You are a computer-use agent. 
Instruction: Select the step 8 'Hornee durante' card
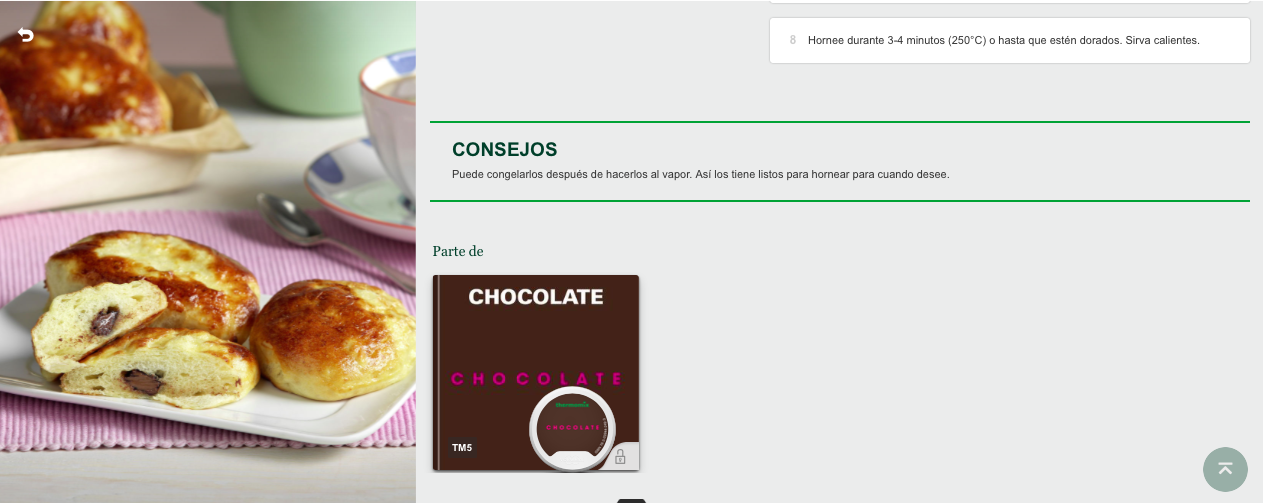click(1010, 40)
